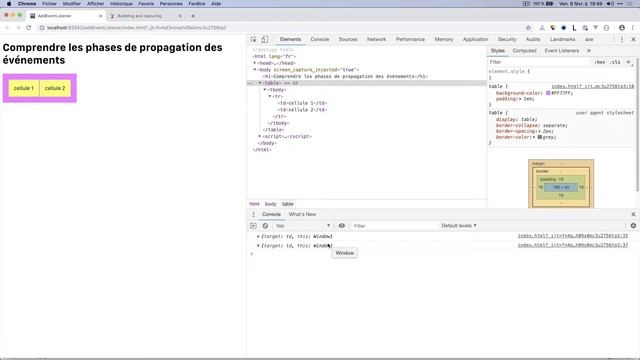Open the JavaScript context 'top' dropdown
The height and width of the screenshot is (360, 640).
pos(302,226)
